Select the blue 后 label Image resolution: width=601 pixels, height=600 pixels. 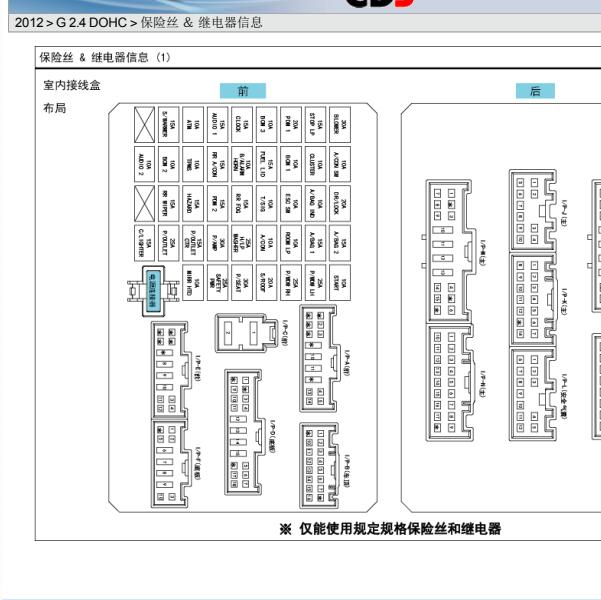[x=535, y=91]
